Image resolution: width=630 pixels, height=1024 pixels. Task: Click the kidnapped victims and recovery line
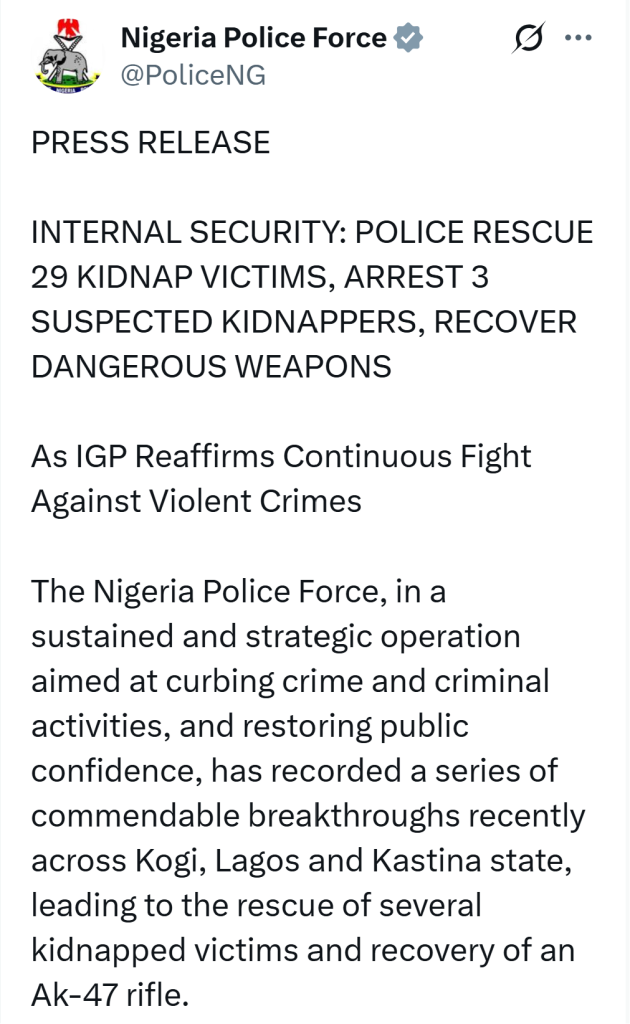tap(303, 951)
